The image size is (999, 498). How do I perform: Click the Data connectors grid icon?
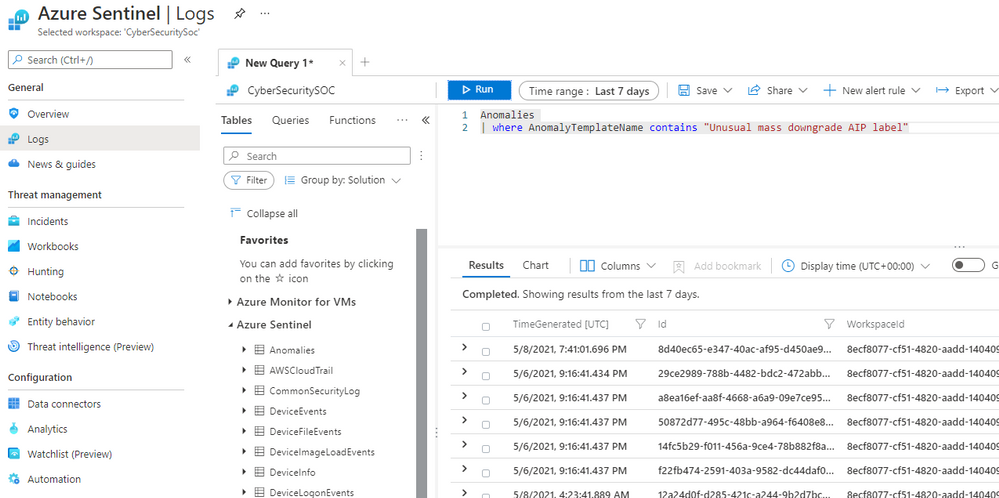pyautogui.click(x=14, y=404)
